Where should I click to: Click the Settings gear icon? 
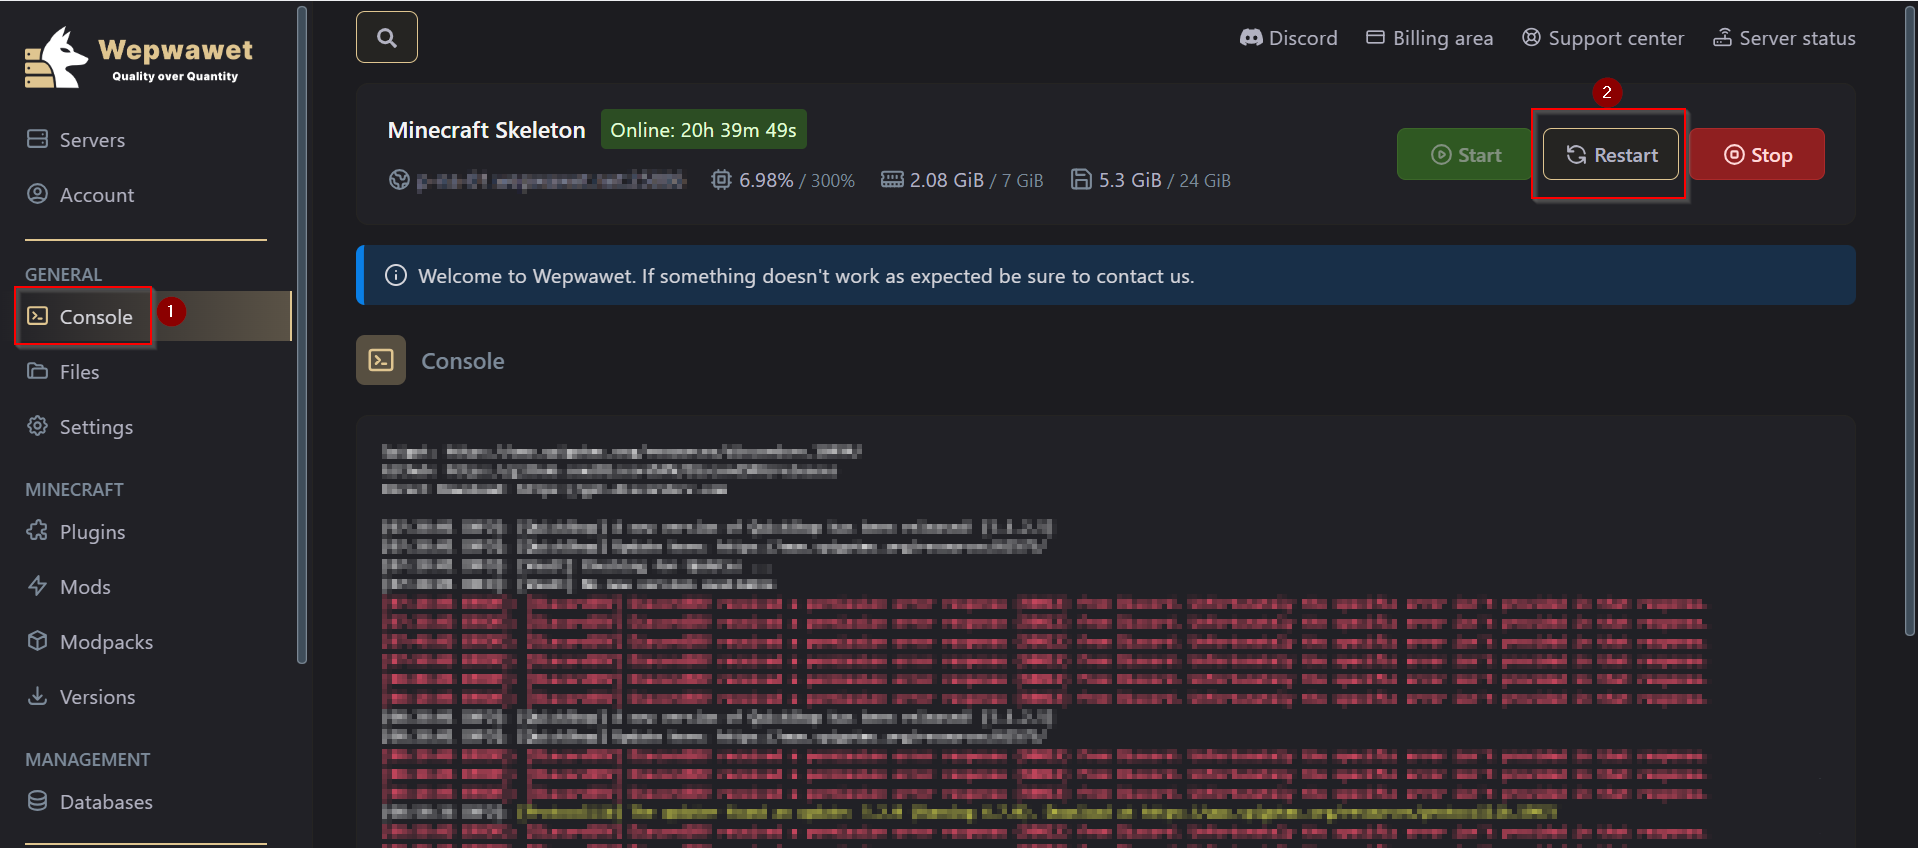point(37,426)
